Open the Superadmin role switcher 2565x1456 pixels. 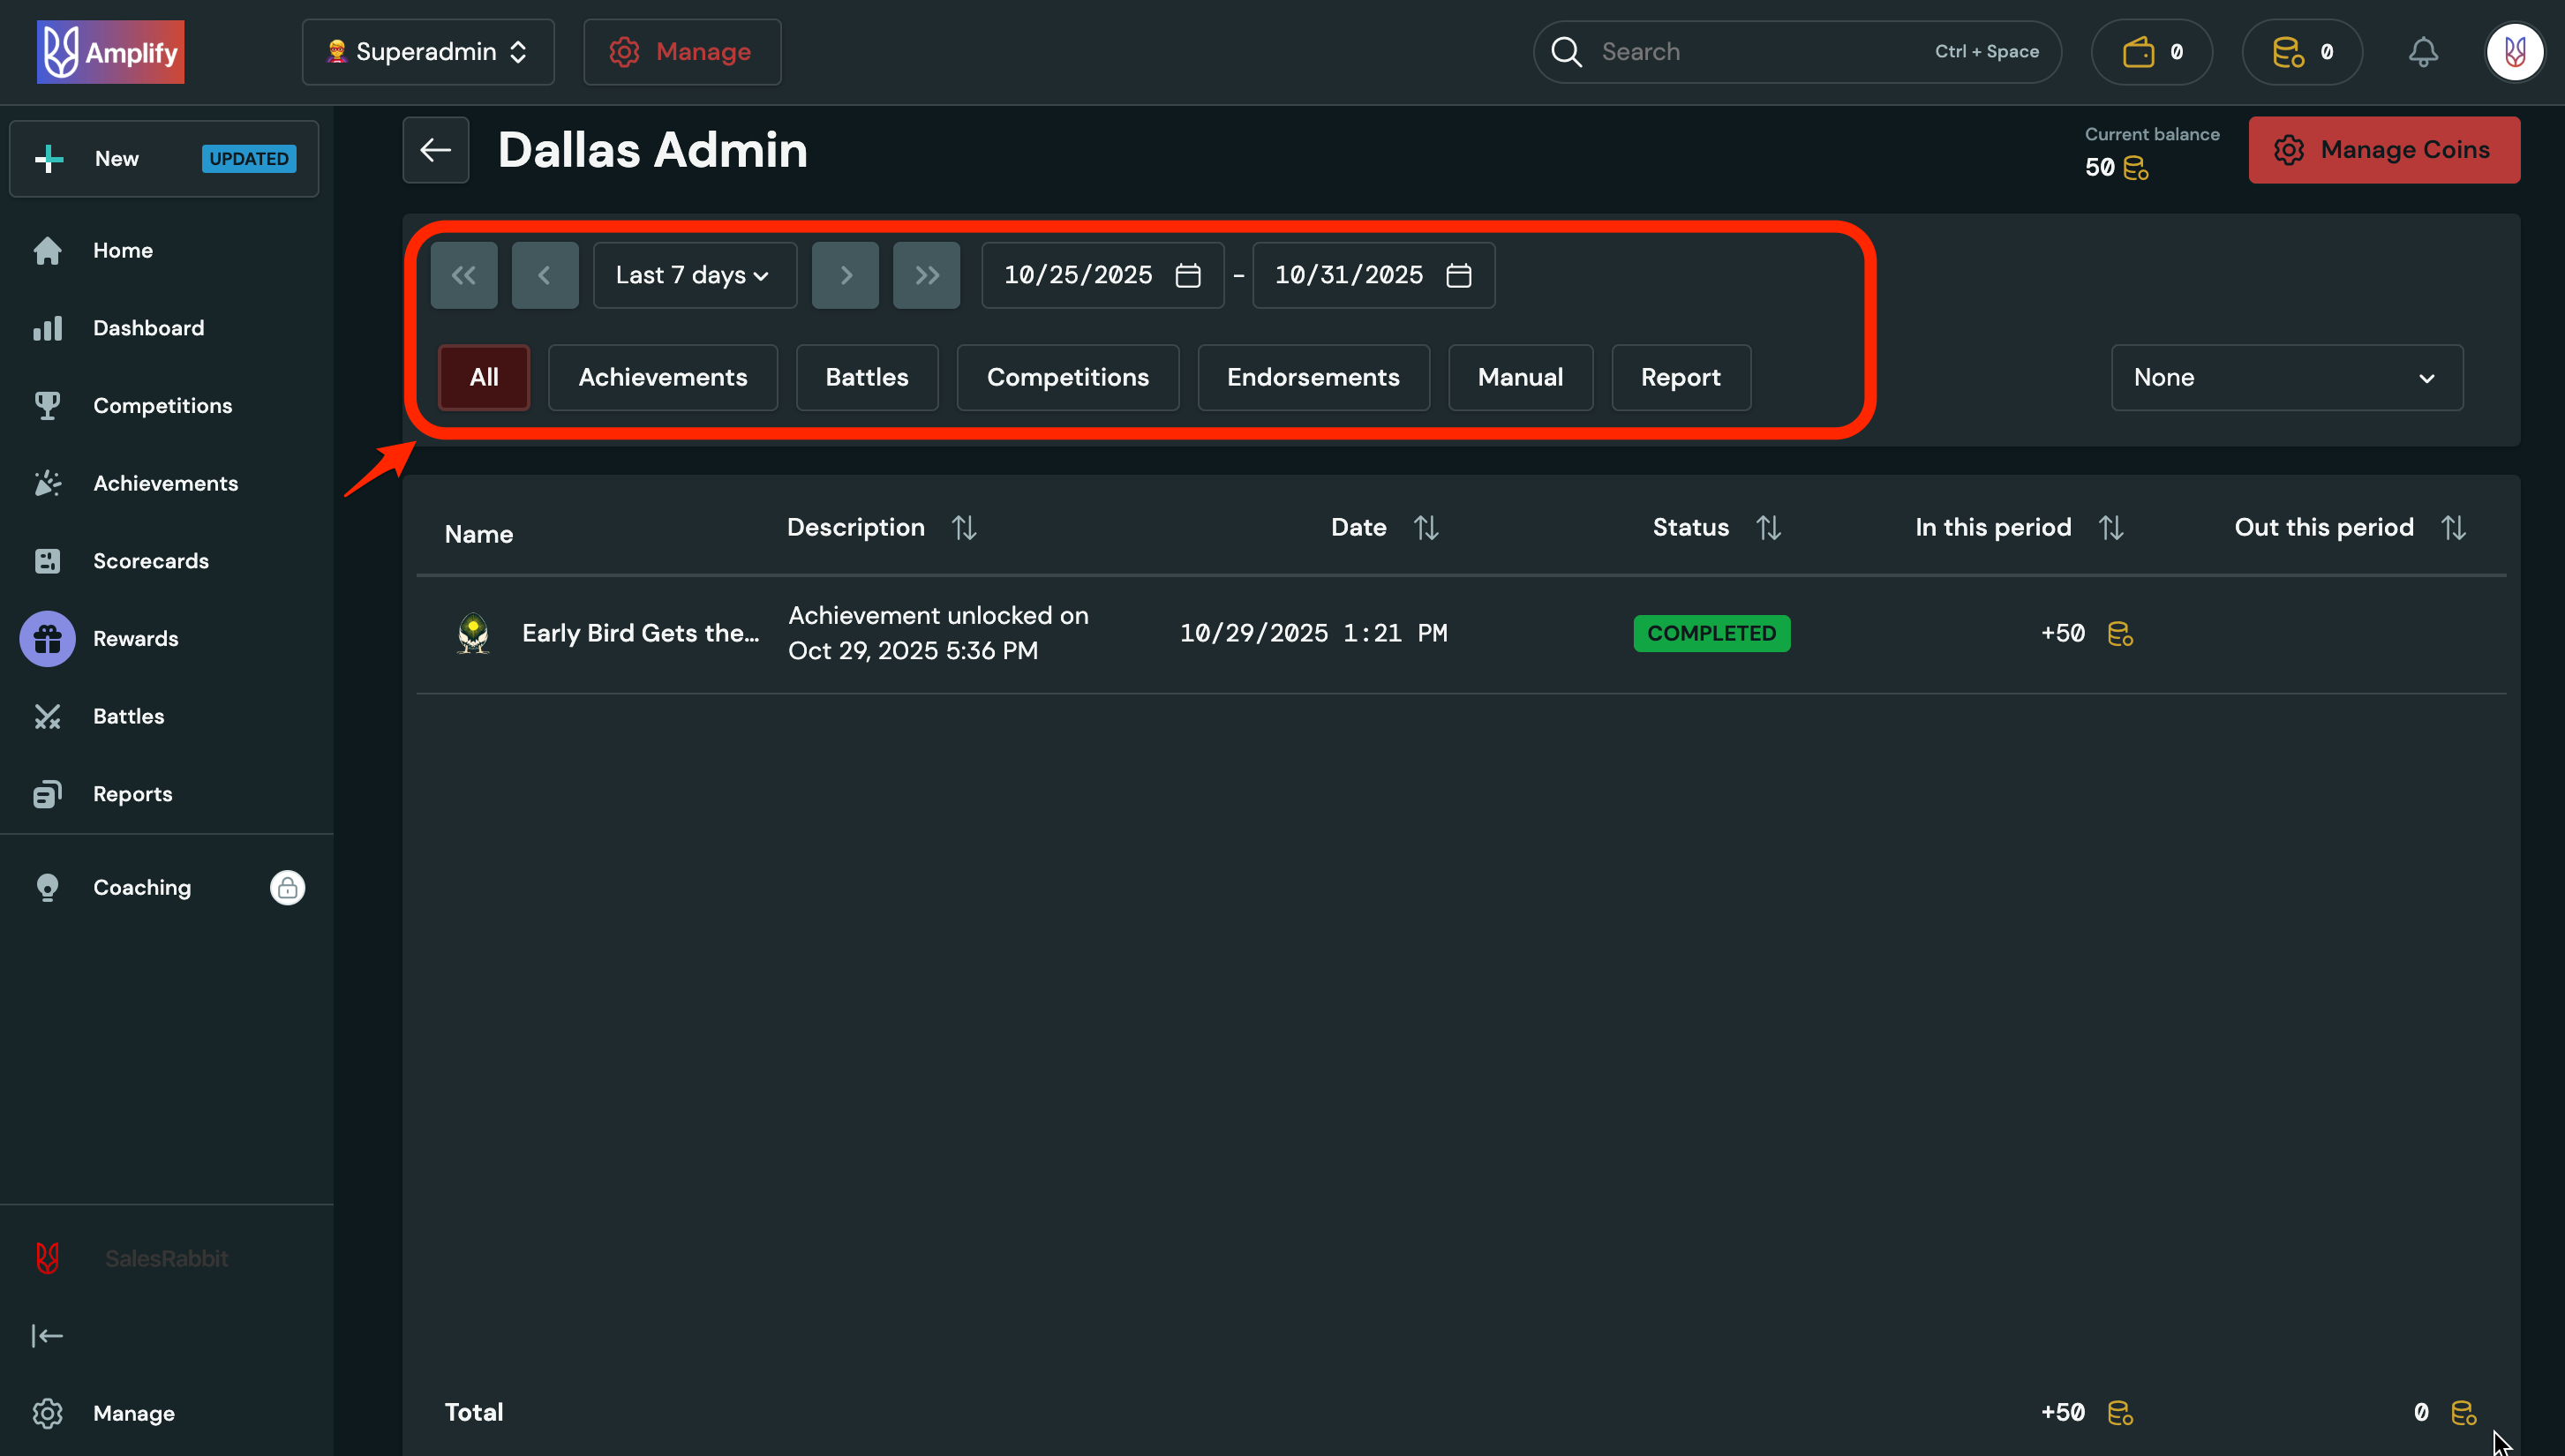[x=427, y=51]
